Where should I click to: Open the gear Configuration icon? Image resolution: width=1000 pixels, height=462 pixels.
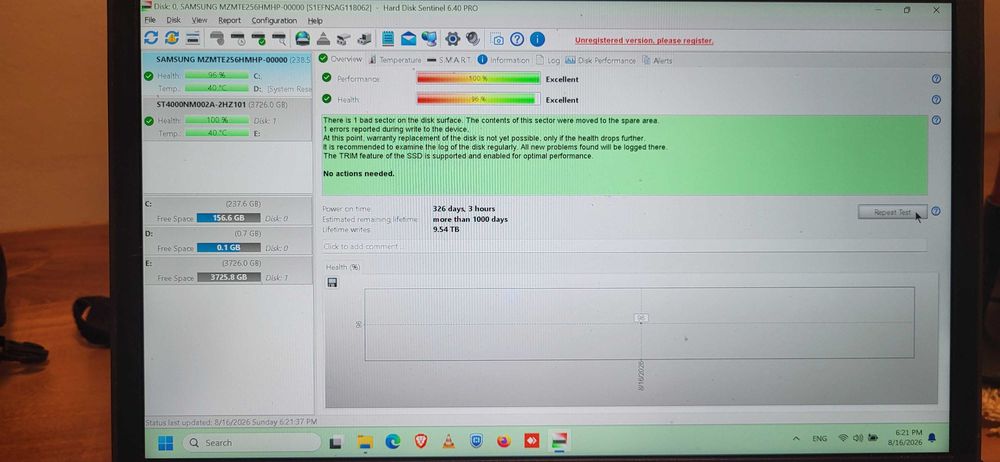point(452,39)
